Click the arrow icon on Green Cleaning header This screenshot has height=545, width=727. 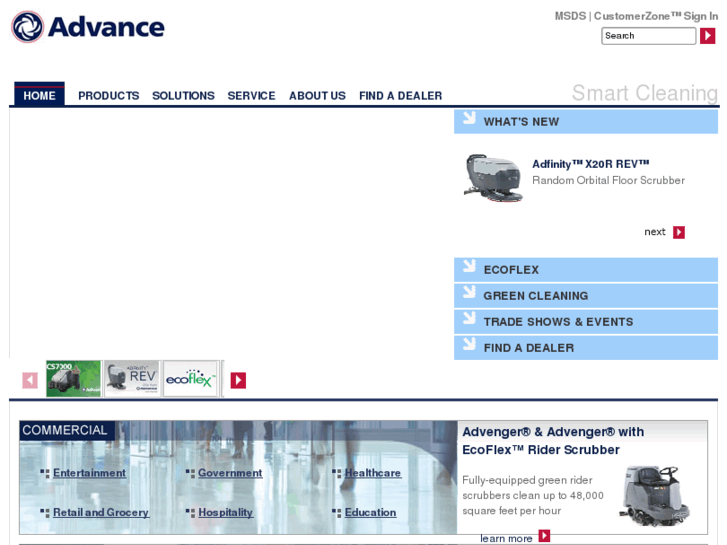point(469,292)
